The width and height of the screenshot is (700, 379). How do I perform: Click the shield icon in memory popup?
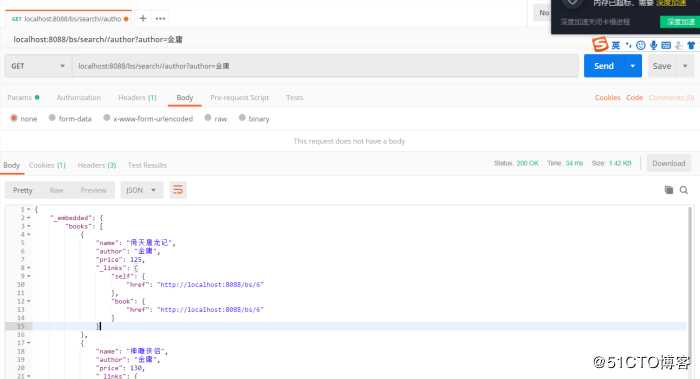point(572,4)
